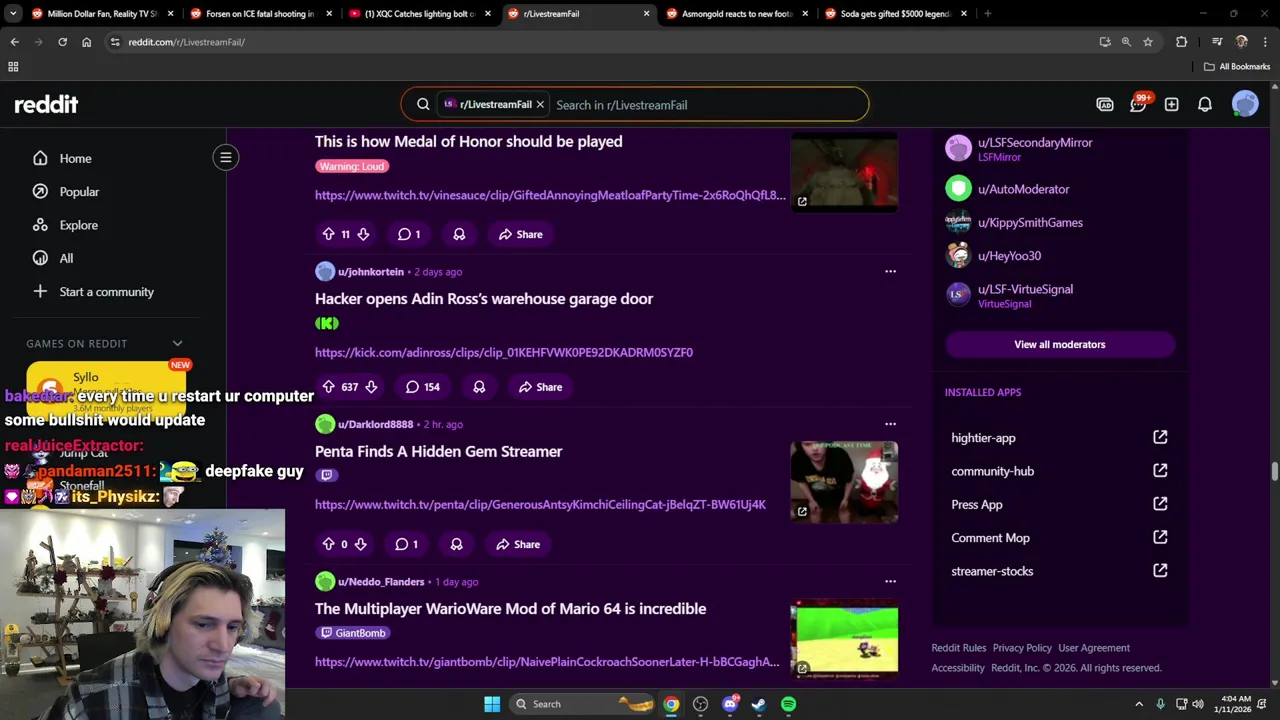Click the GiantBomb flair tag
1280x720 pixels.
click(353, 633)
